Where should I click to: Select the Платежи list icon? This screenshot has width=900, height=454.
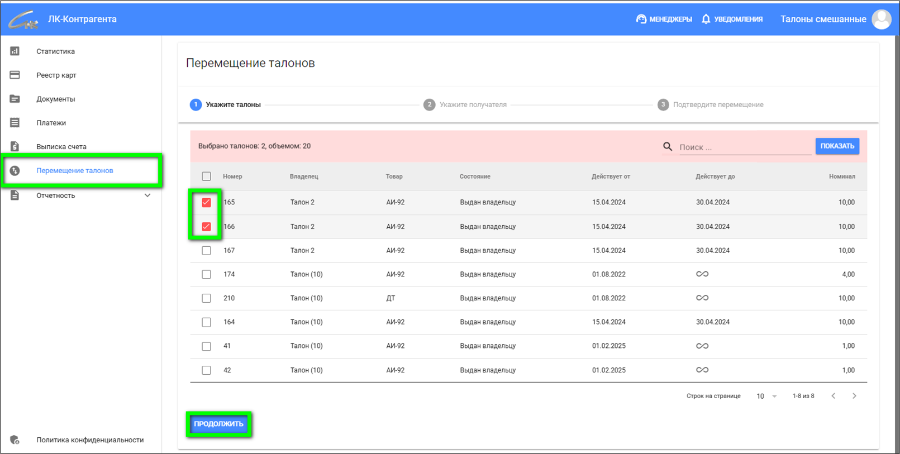(15, 123)
